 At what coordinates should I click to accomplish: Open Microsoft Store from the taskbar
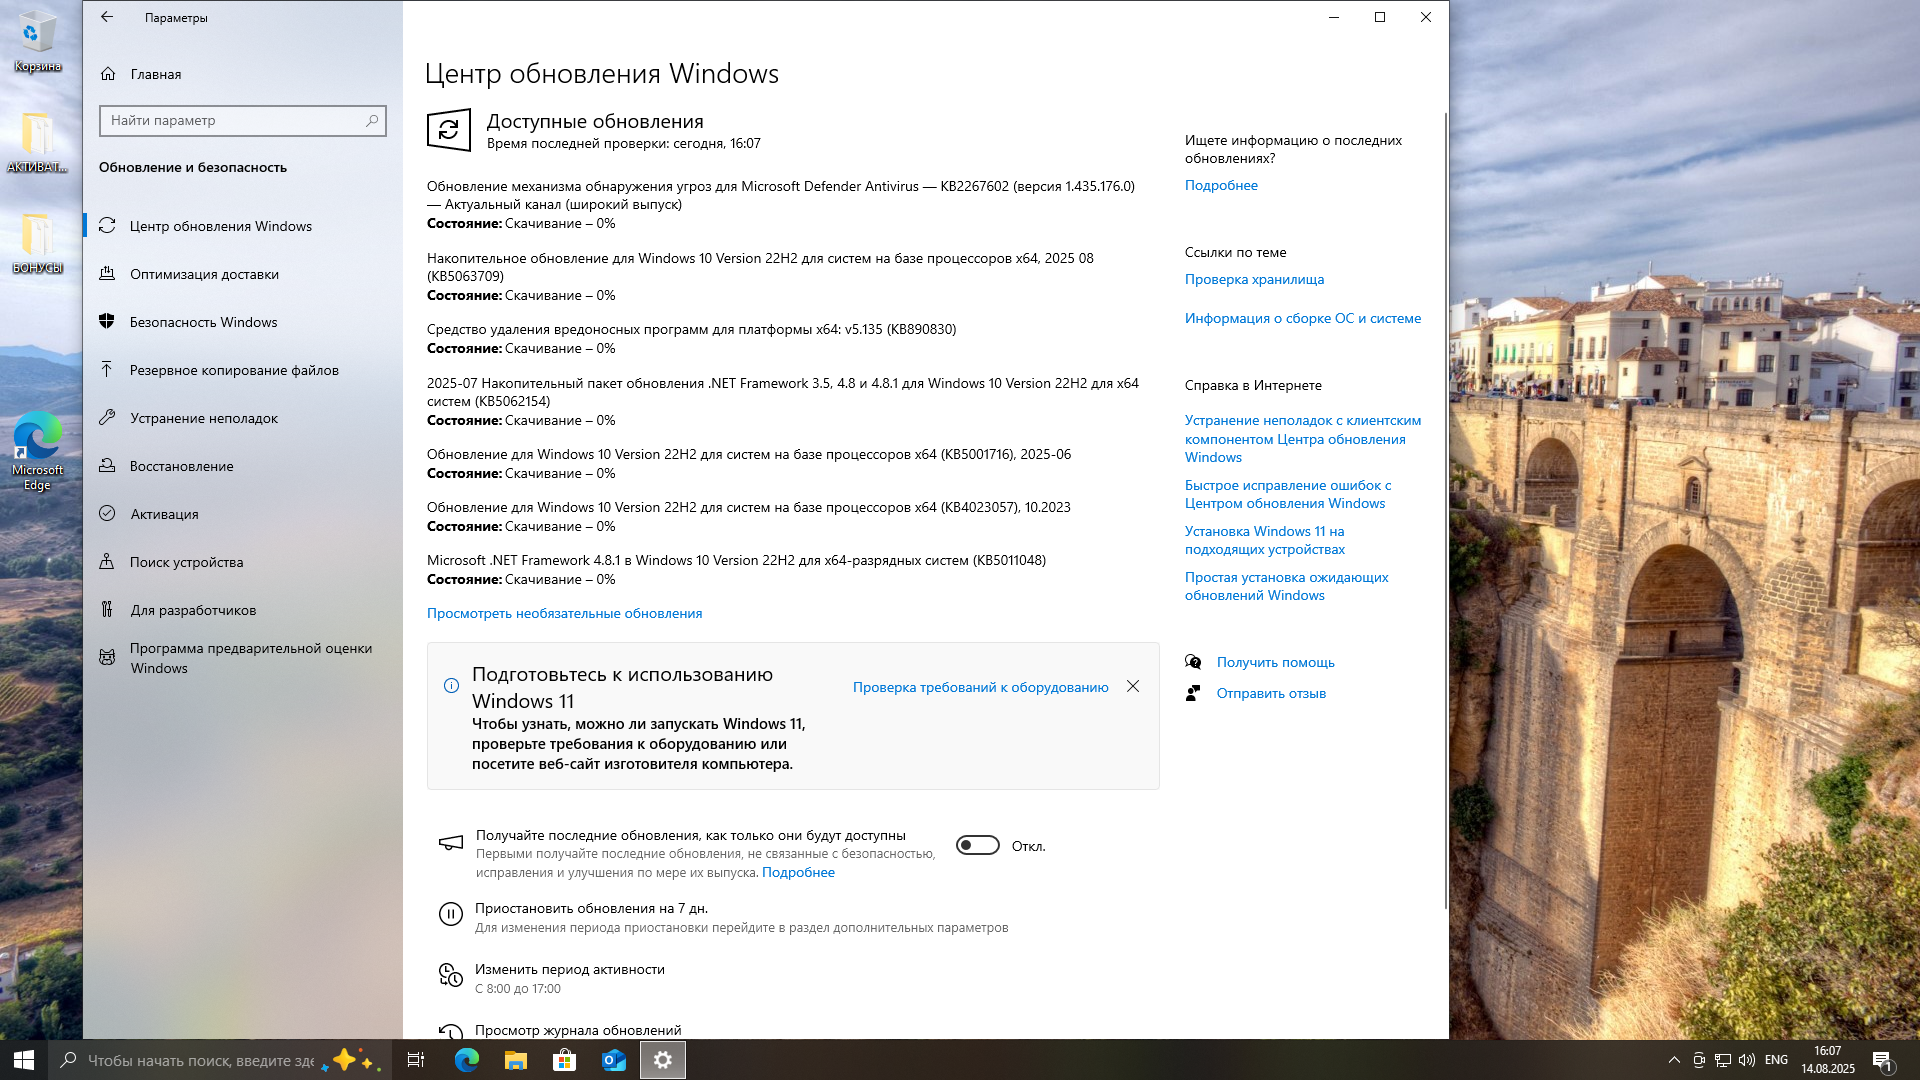click(565, 1060)
